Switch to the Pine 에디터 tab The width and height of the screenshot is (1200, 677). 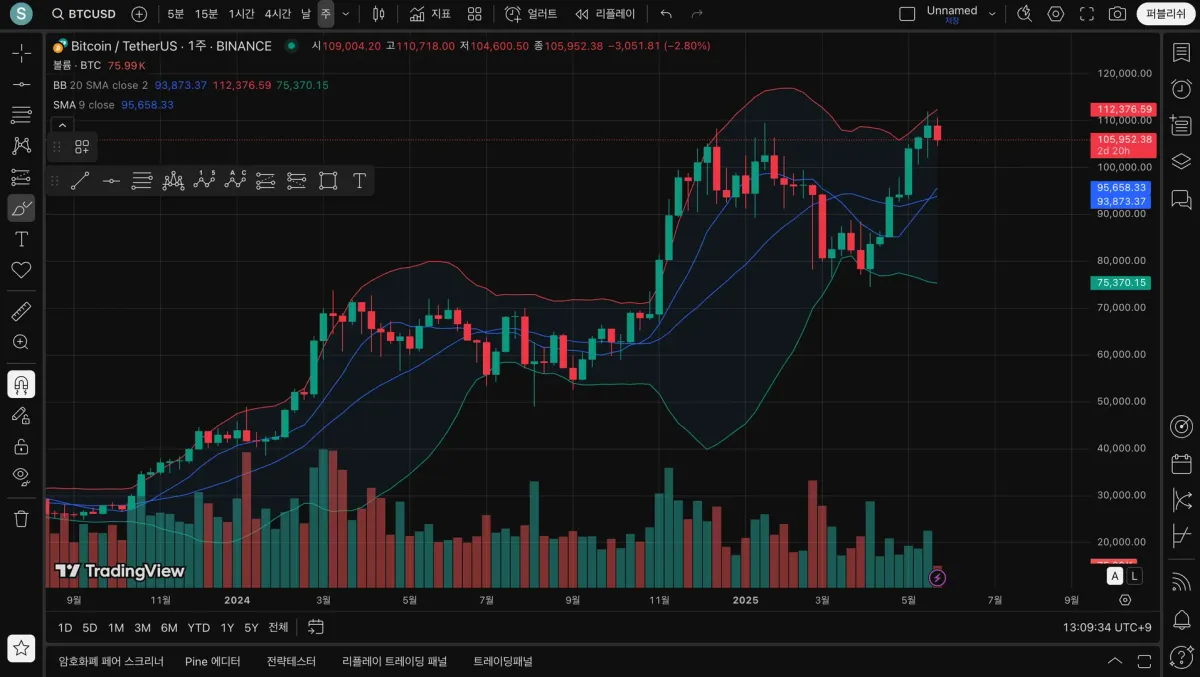click(212, 661)
